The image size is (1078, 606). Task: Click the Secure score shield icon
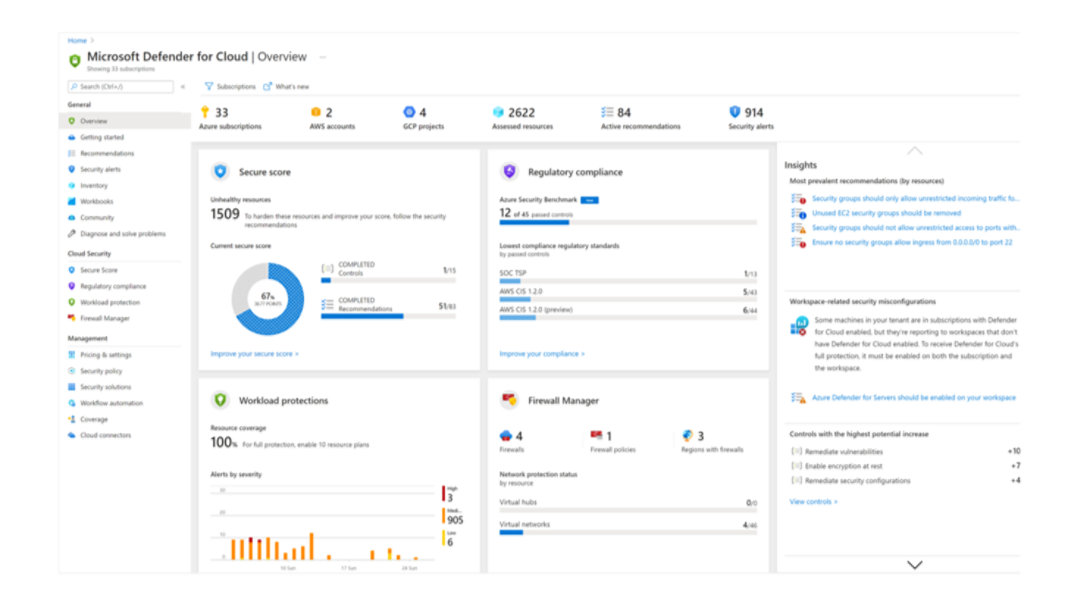coord(222,171)
